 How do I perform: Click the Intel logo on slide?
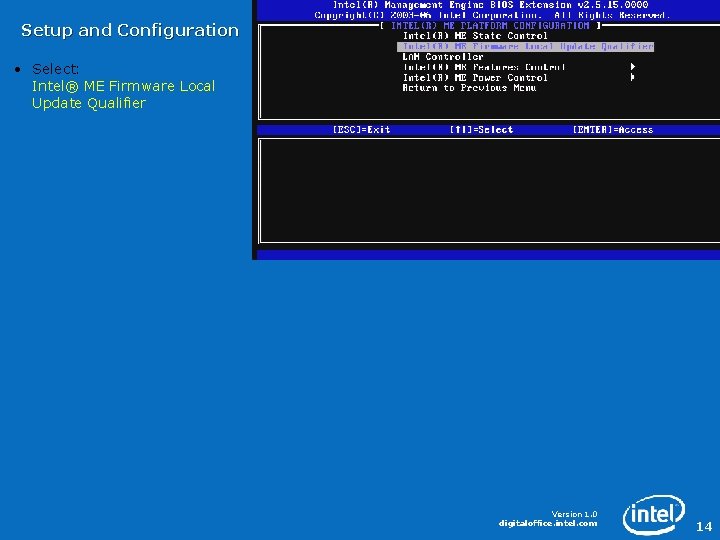click(x=654, y=514)
